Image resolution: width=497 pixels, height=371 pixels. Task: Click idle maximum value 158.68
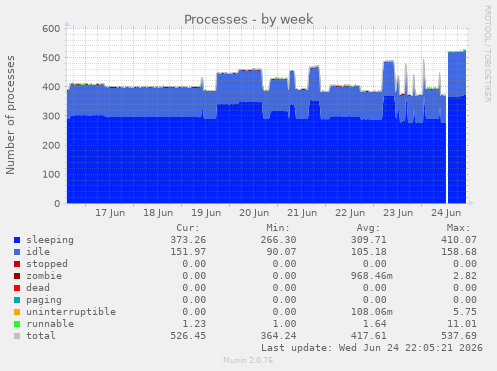tap(459, 252)
